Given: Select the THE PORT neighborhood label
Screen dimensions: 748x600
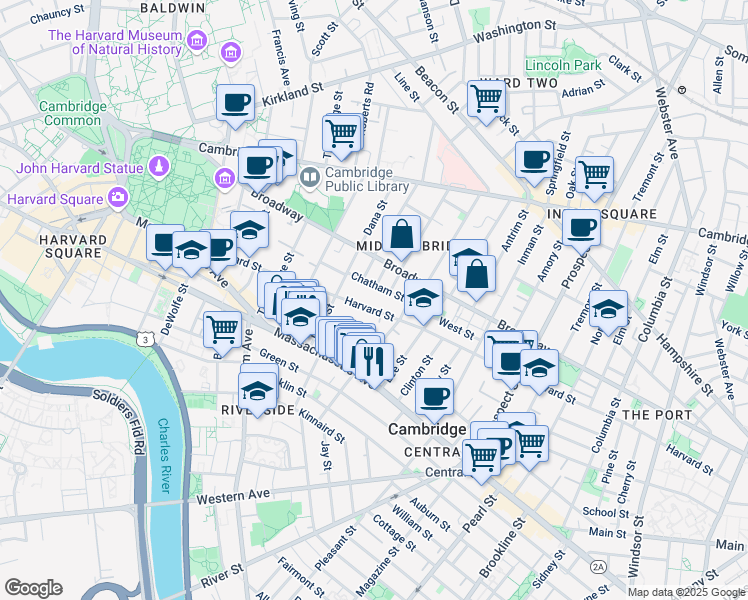Looking at the screenshot, I should [x=657, y=415].
